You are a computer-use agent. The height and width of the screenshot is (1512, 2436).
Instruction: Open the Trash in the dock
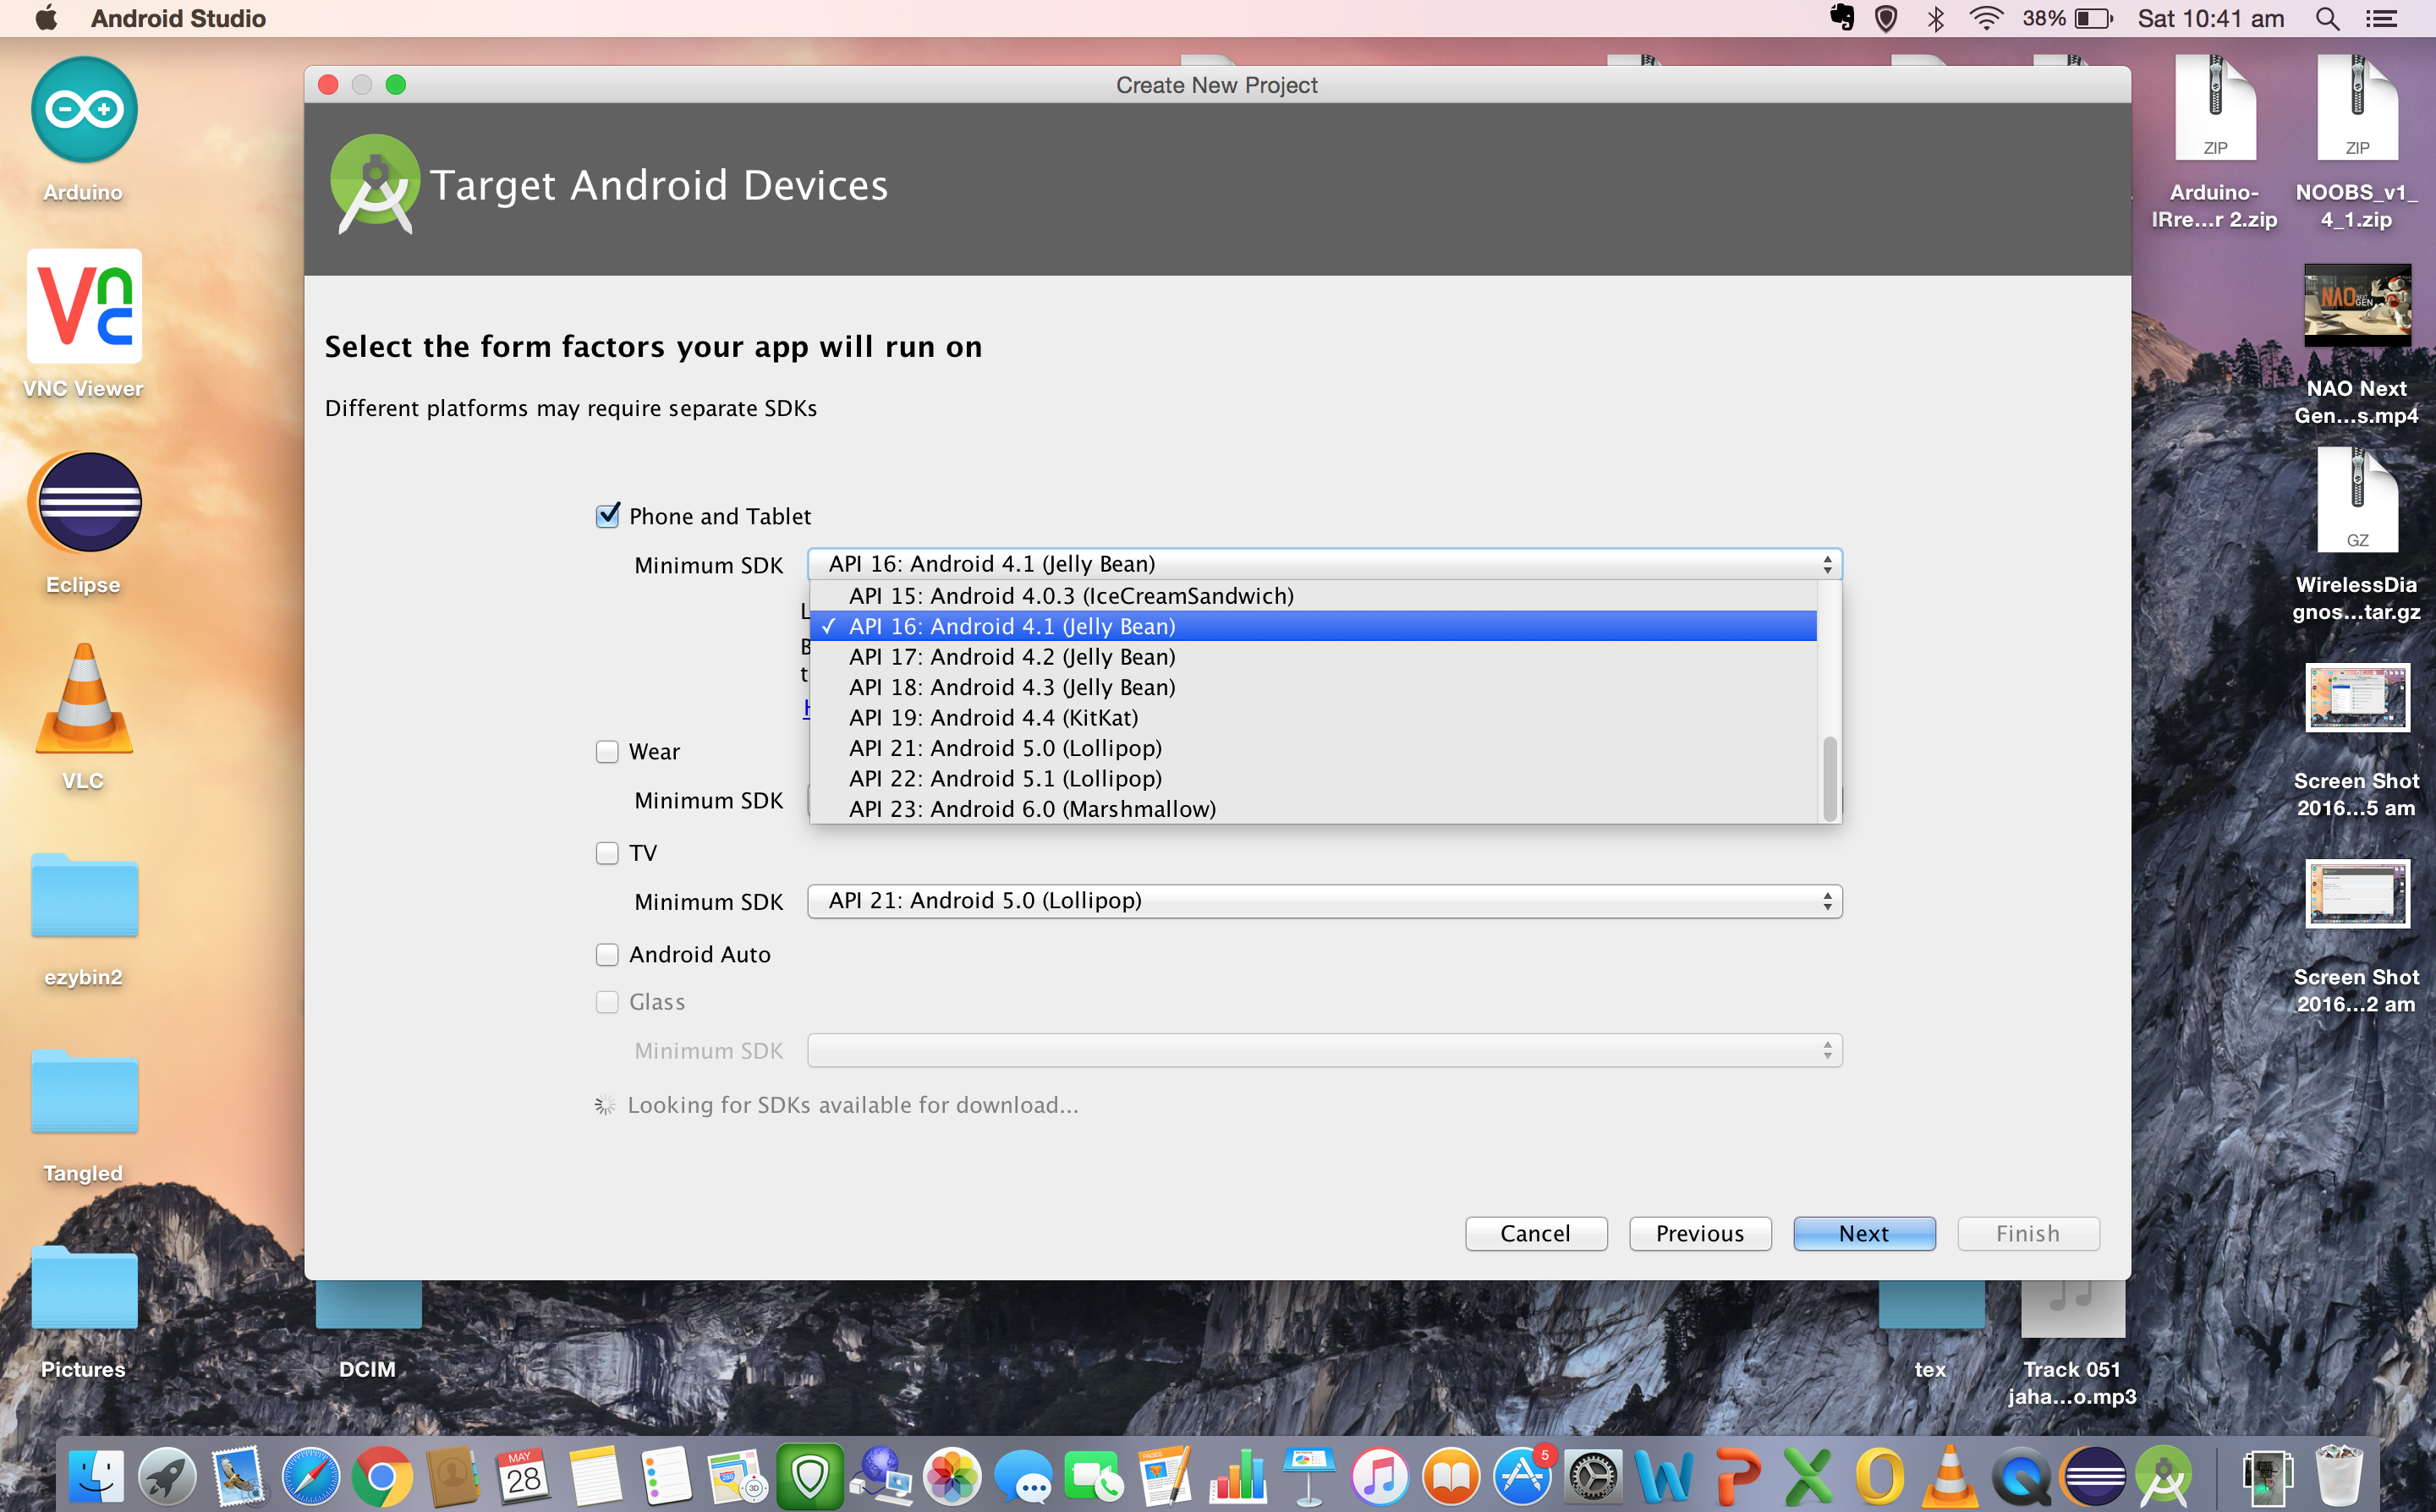point(2339,1476)
